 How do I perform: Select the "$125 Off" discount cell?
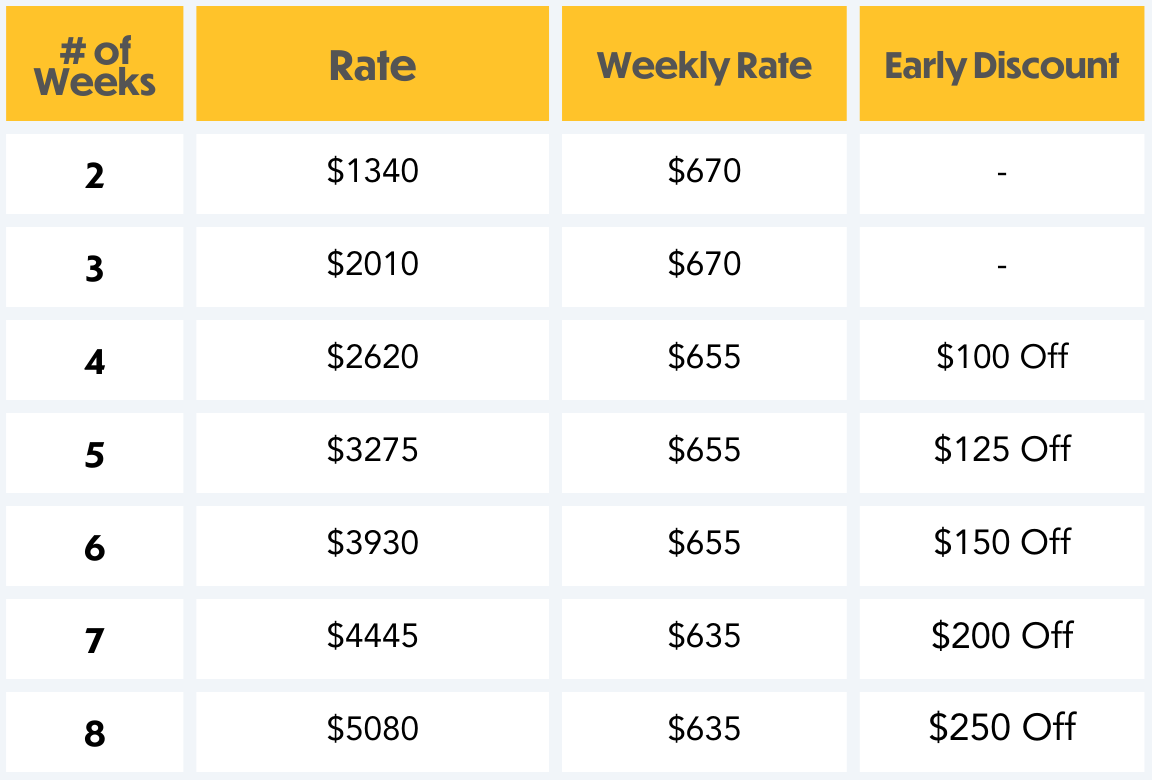[x=1002, y=450]
